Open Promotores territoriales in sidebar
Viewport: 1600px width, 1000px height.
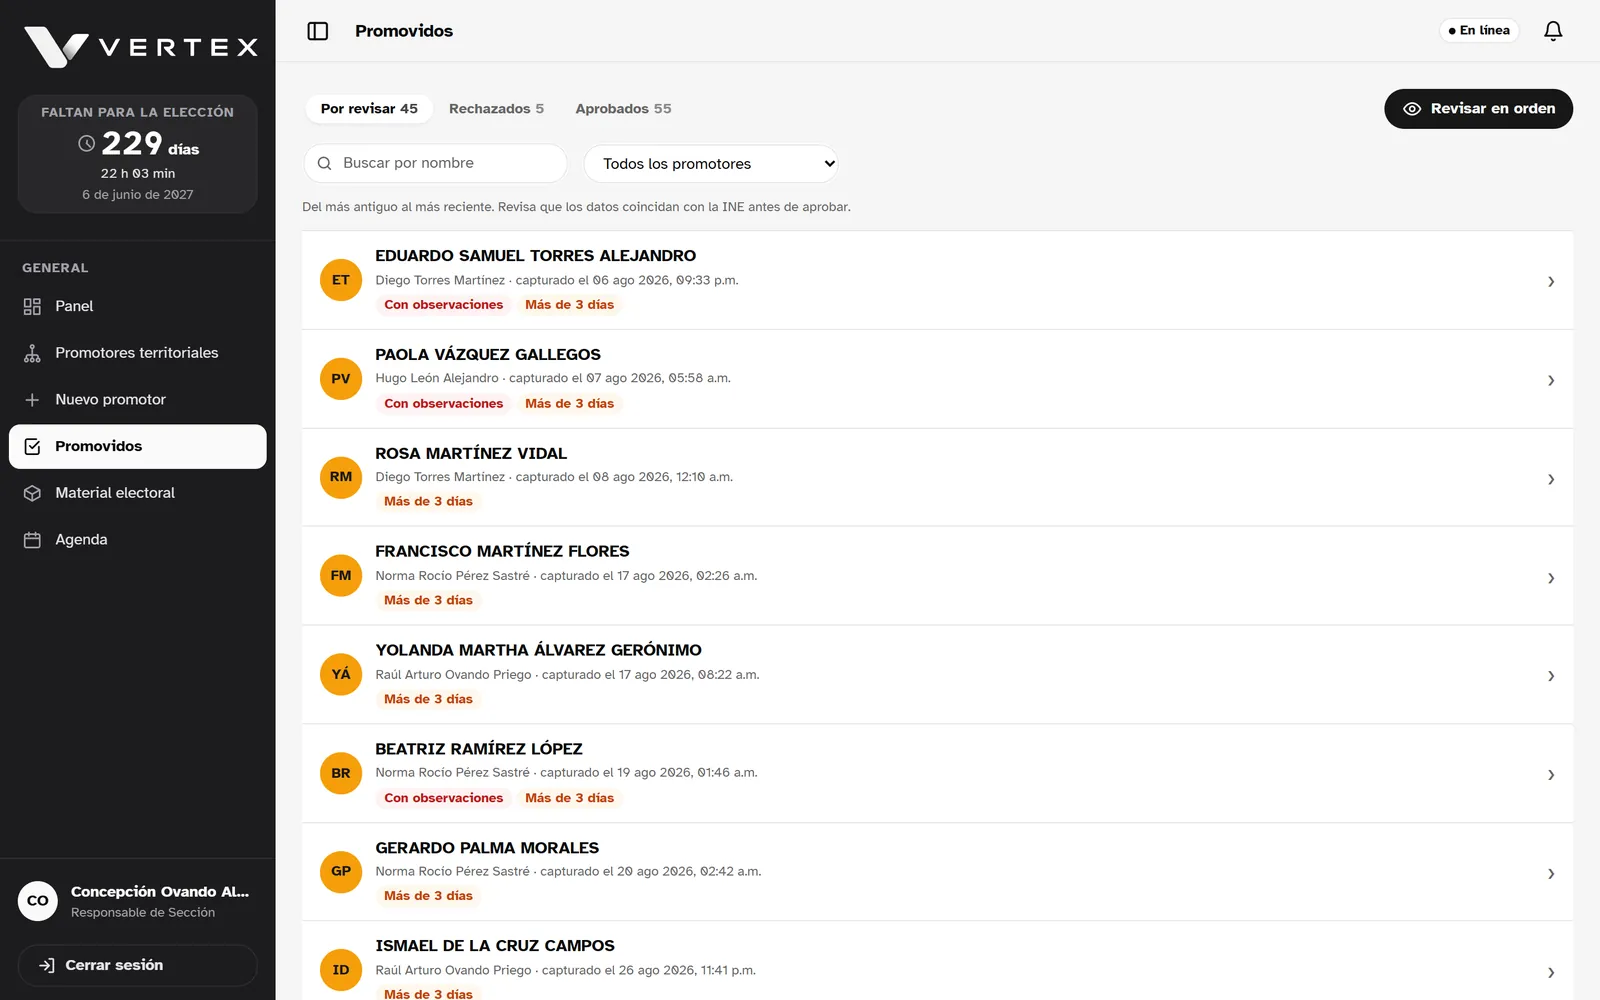click(x=138, y=353)
